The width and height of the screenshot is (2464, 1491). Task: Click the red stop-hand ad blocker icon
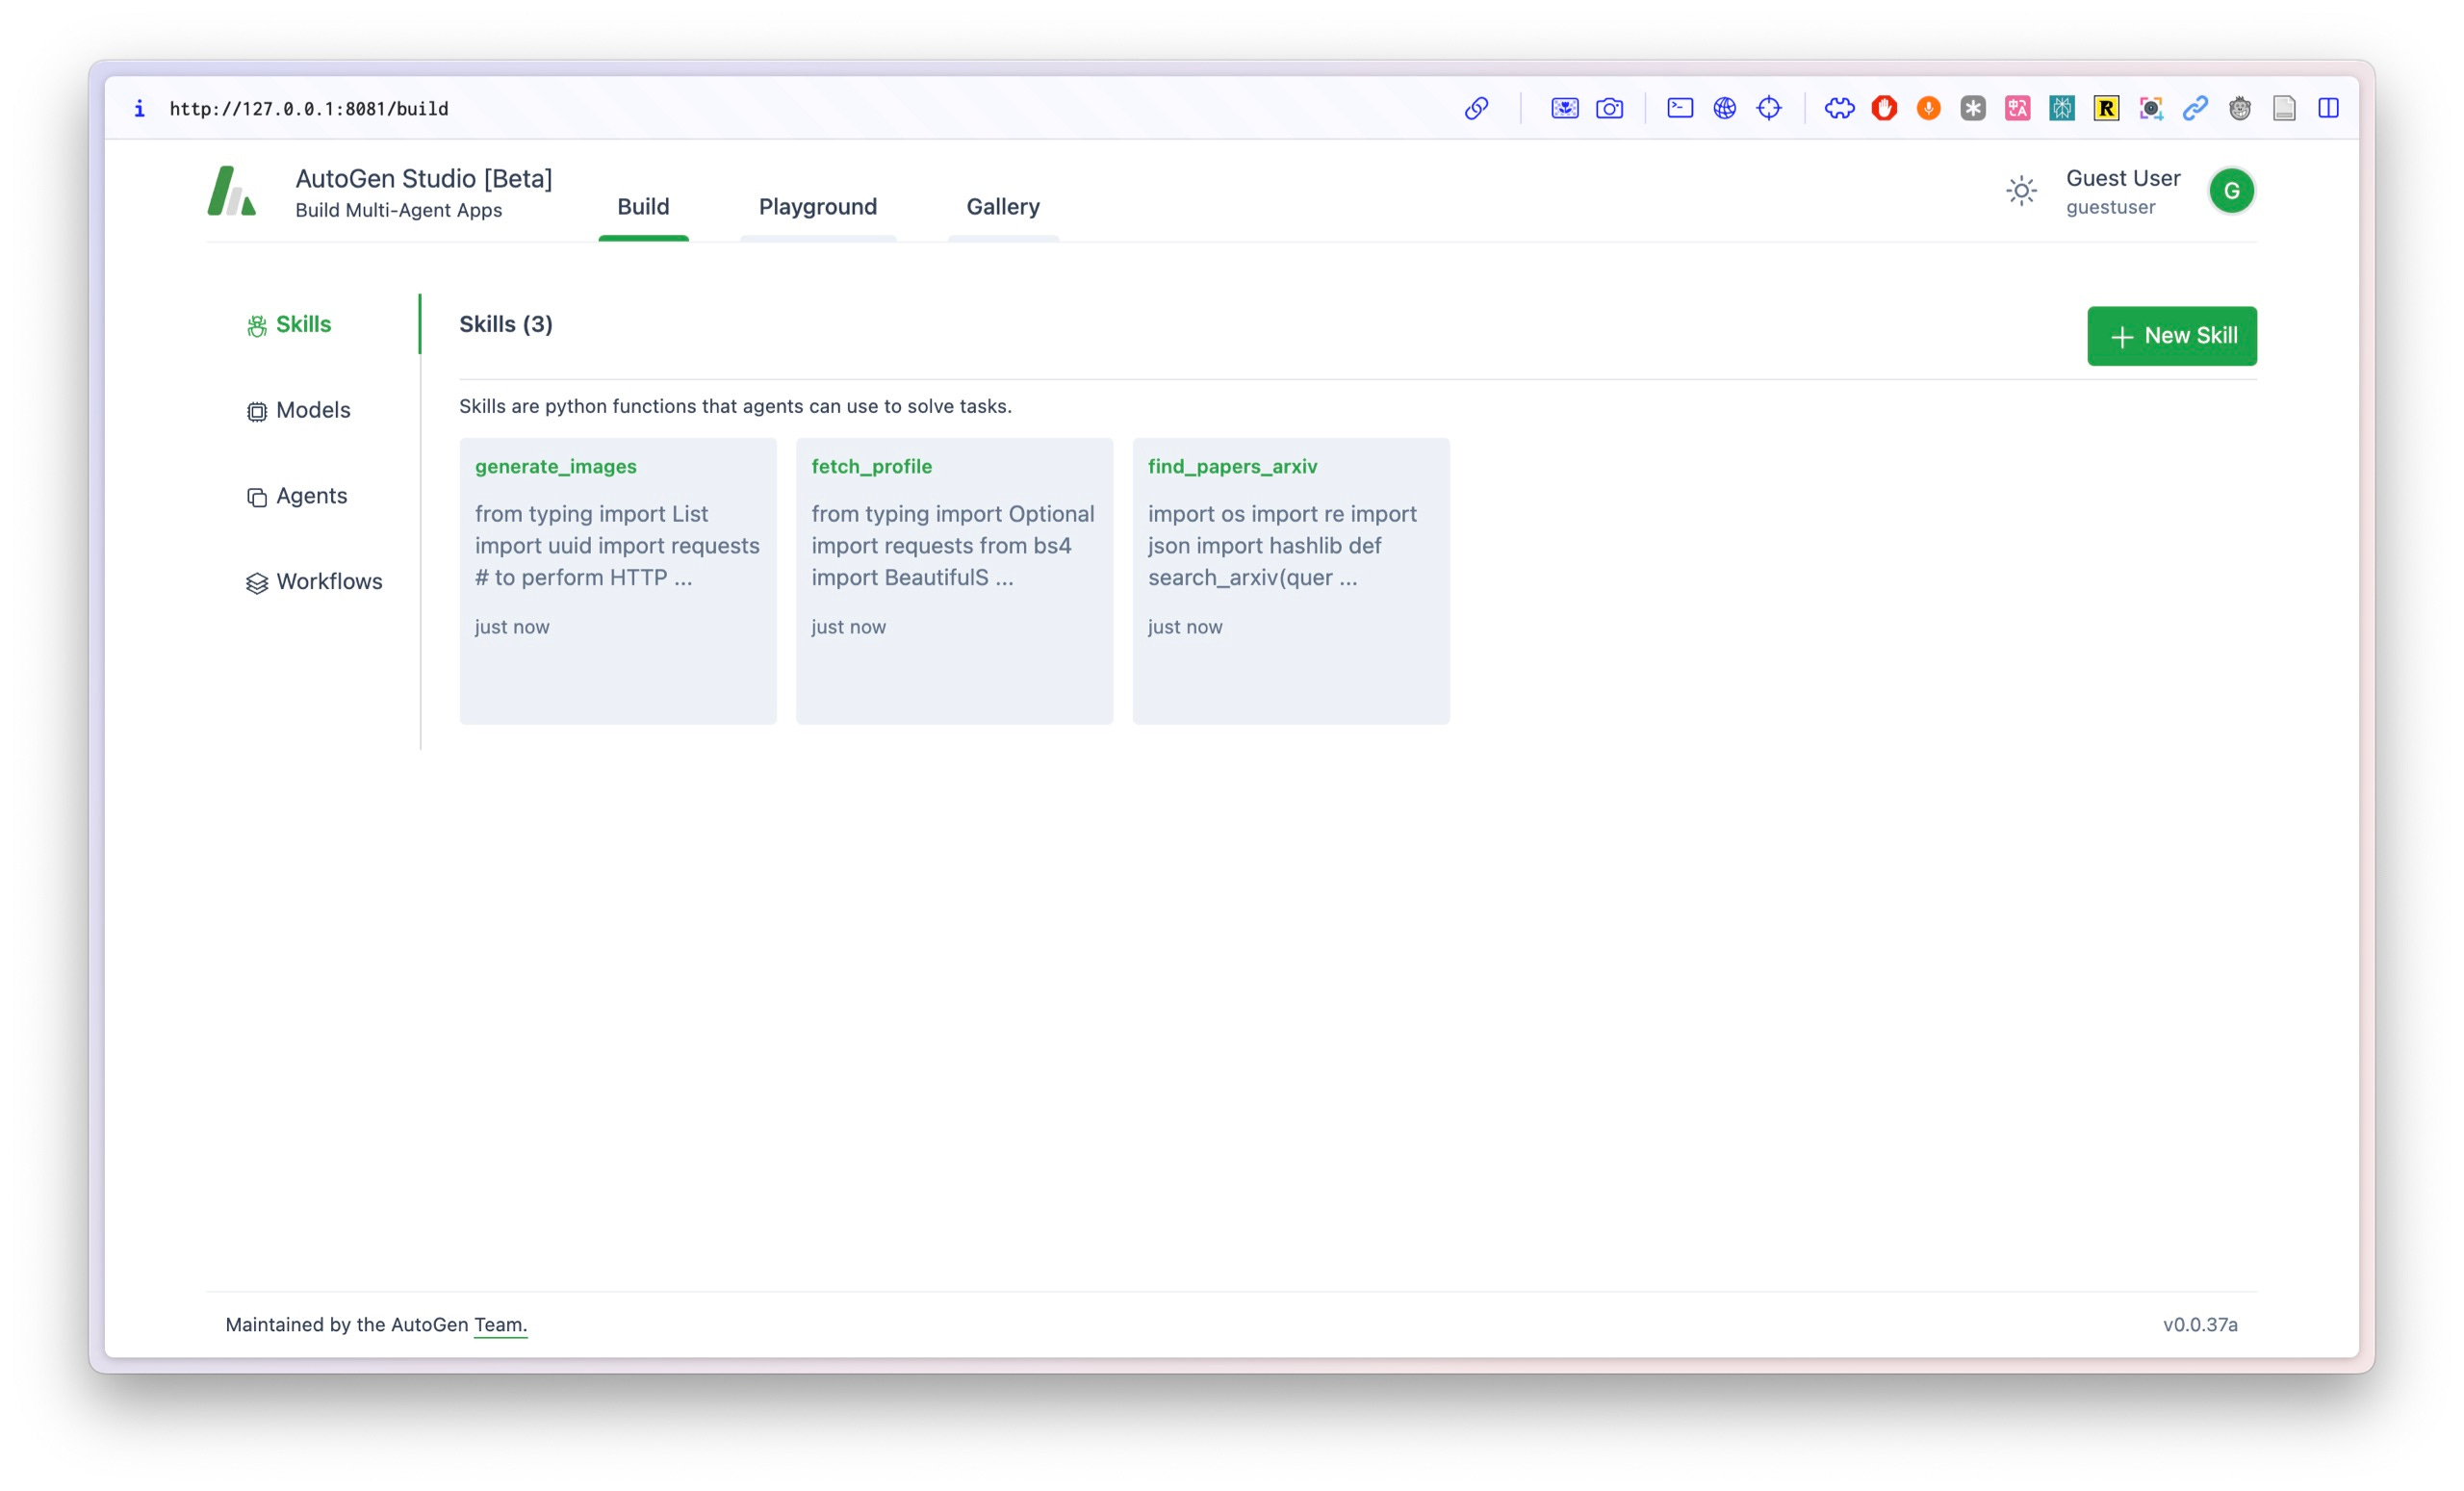coord(1884,108)
